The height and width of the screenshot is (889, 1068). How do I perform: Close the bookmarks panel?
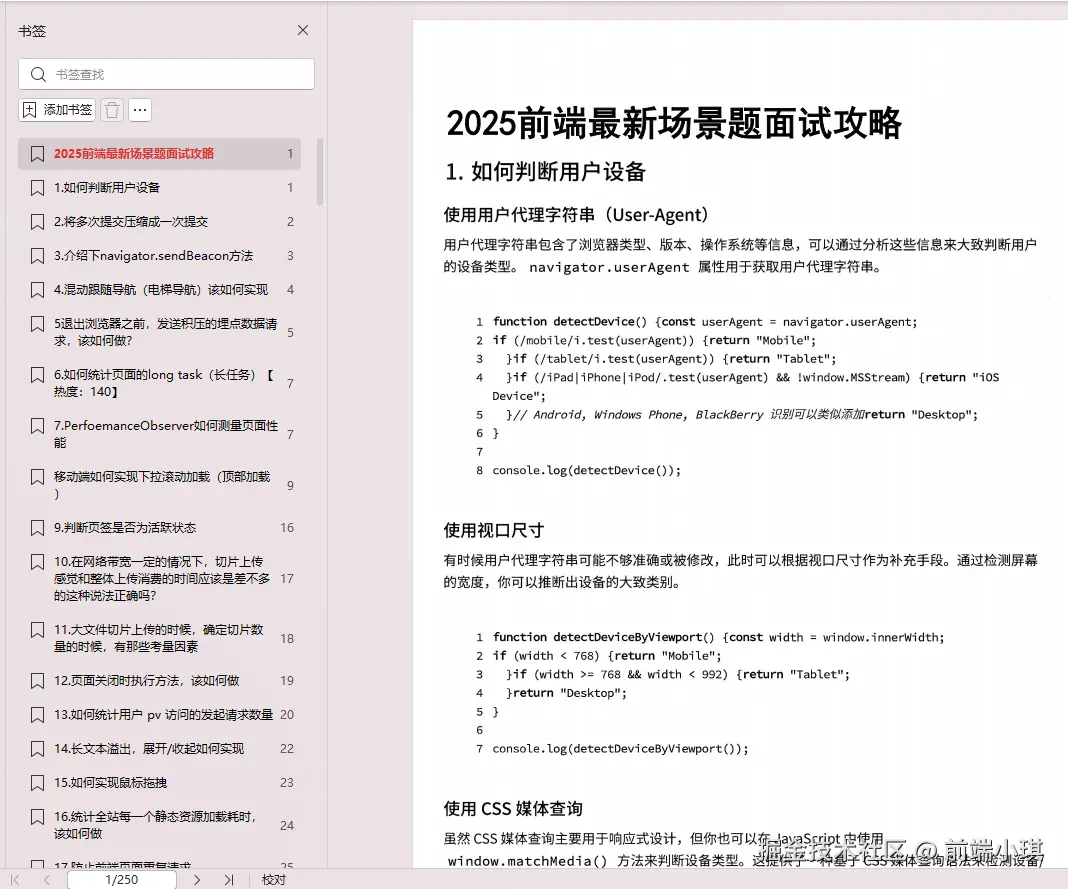303,30
